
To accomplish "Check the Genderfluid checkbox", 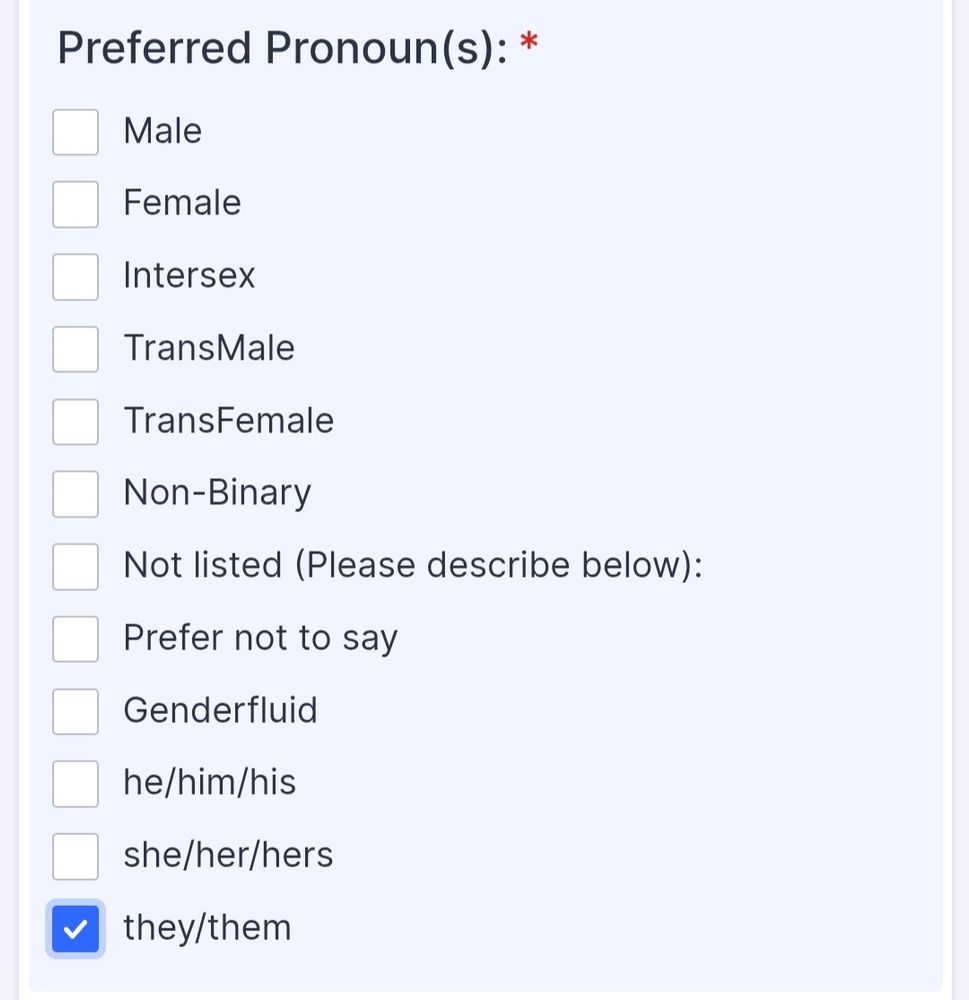I will [75, 711].
